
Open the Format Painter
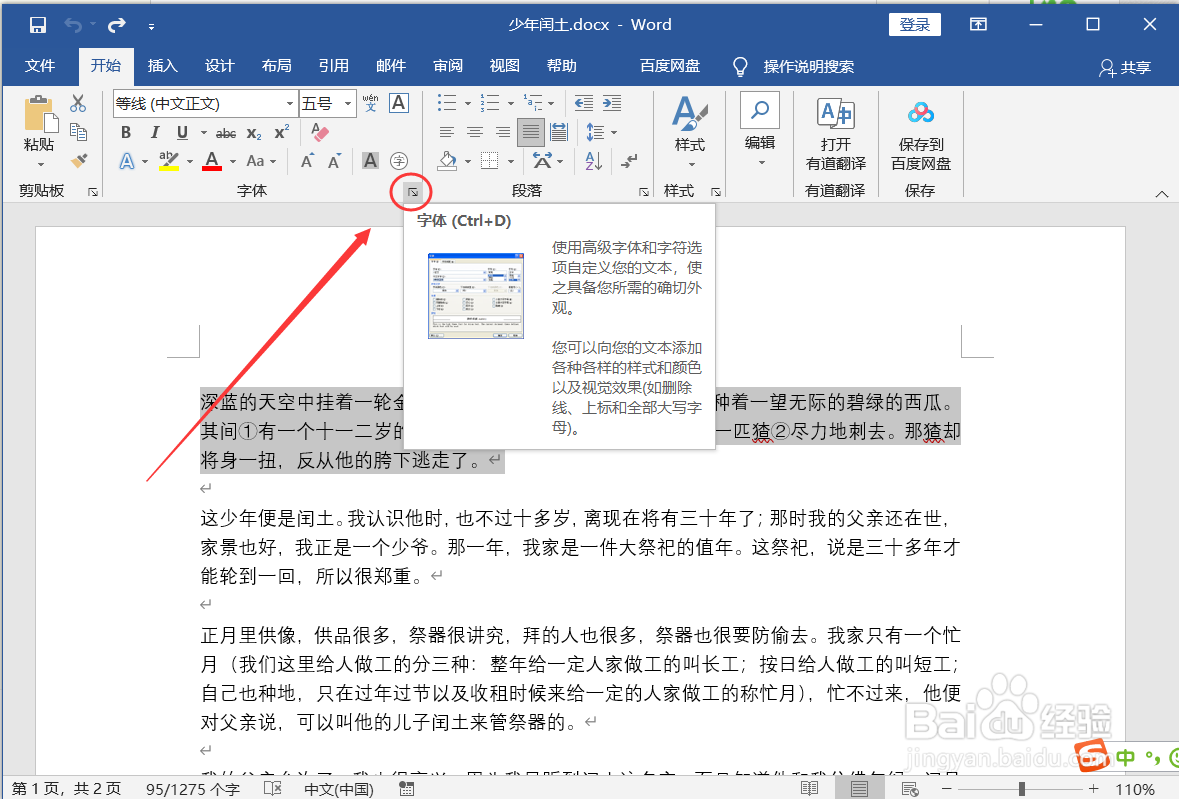pyautogui.click(x=80, y=160)
